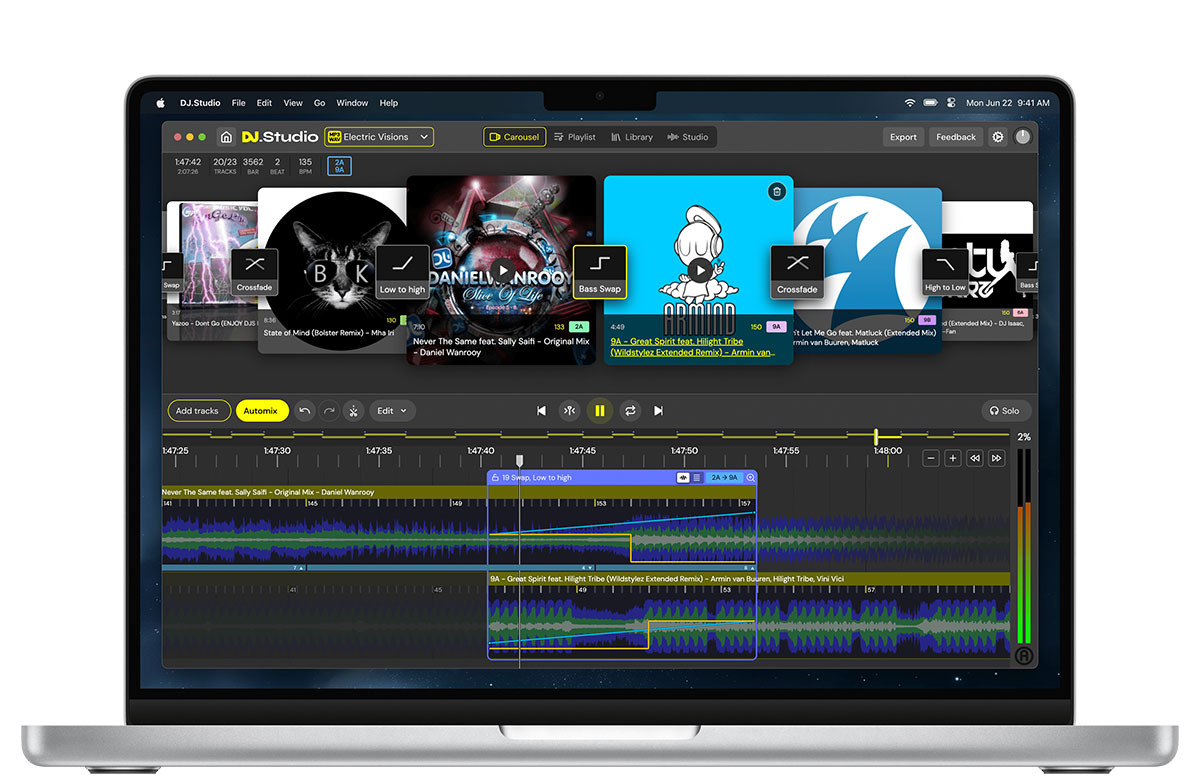Pause playback
Screen dimensions: 1200x780
click(600, 410)
